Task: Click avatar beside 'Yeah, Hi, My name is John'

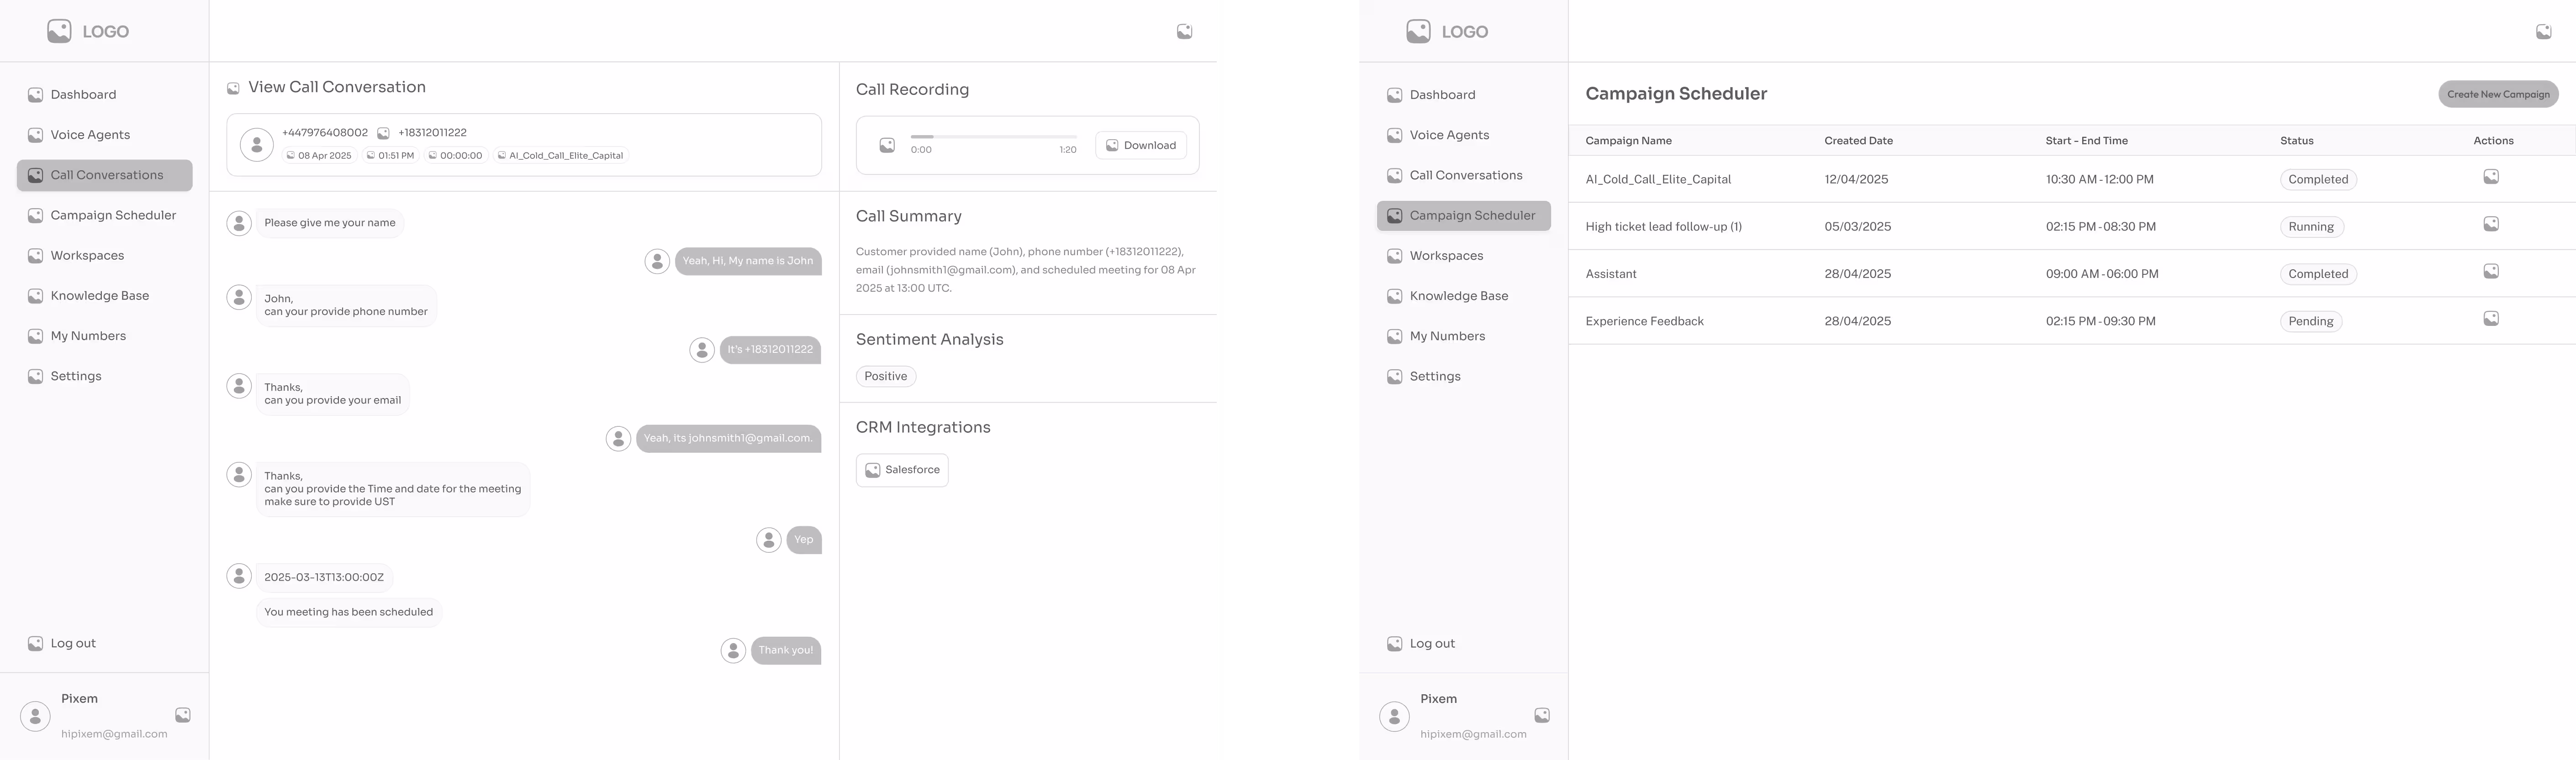Action: [657, 261]
